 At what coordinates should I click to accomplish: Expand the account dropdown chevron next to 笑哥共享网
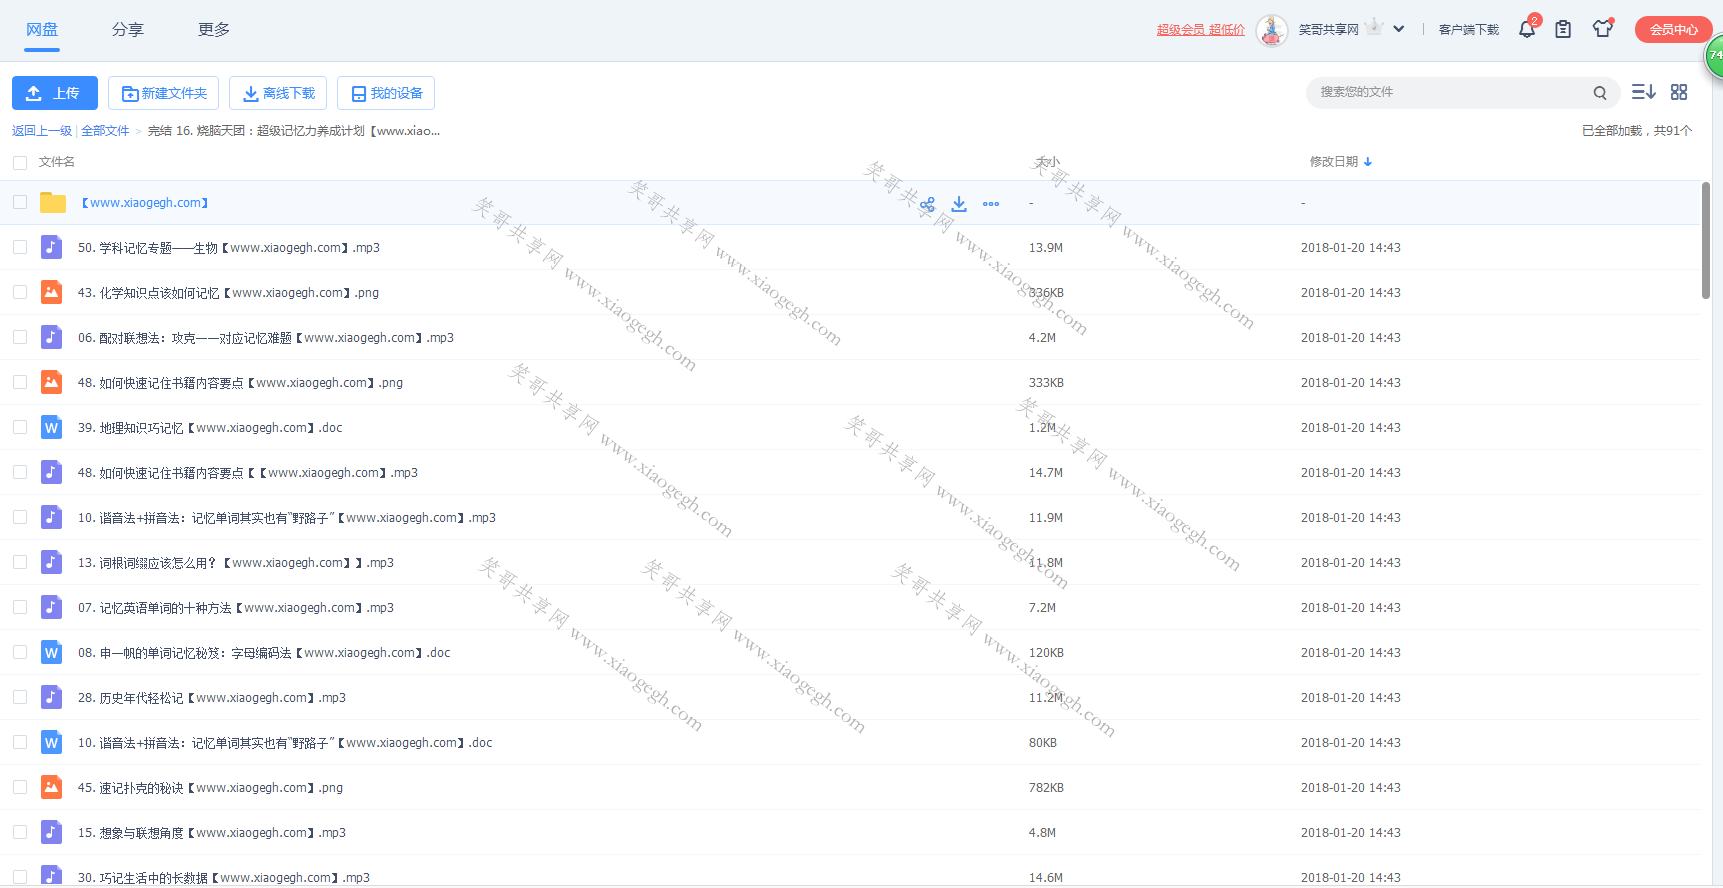[x=1399, y=29]
